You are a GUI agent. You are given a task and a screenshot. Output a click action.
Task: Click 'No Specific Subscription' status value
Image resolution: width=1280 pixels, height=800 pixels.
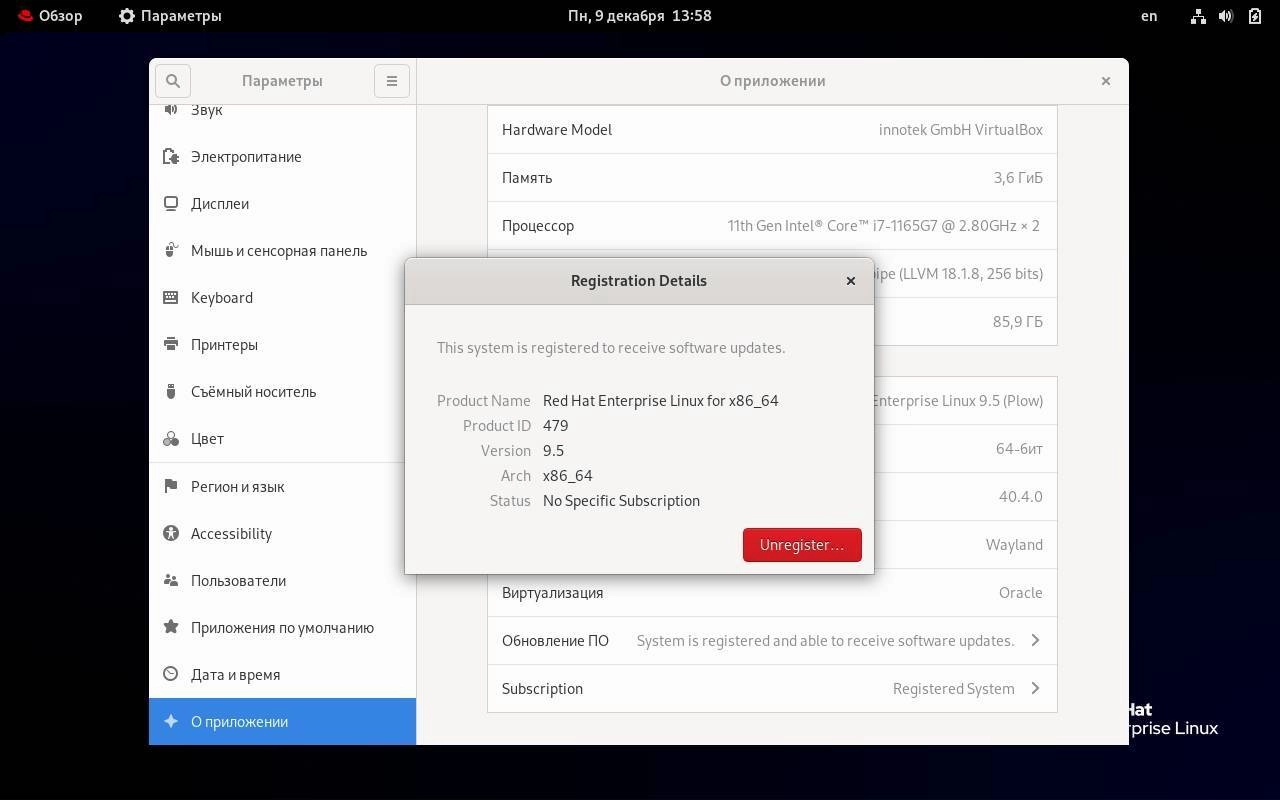[x=621, y=500]
